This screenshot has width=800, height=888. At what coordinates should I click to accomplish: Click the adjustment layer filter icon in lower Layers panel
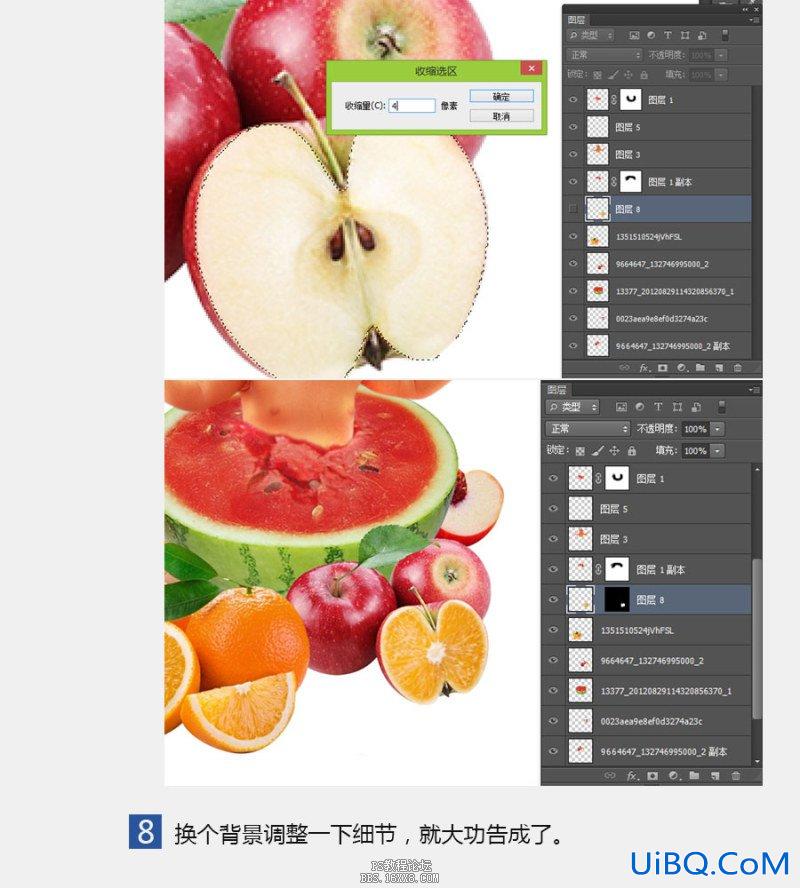click(640, 407)
